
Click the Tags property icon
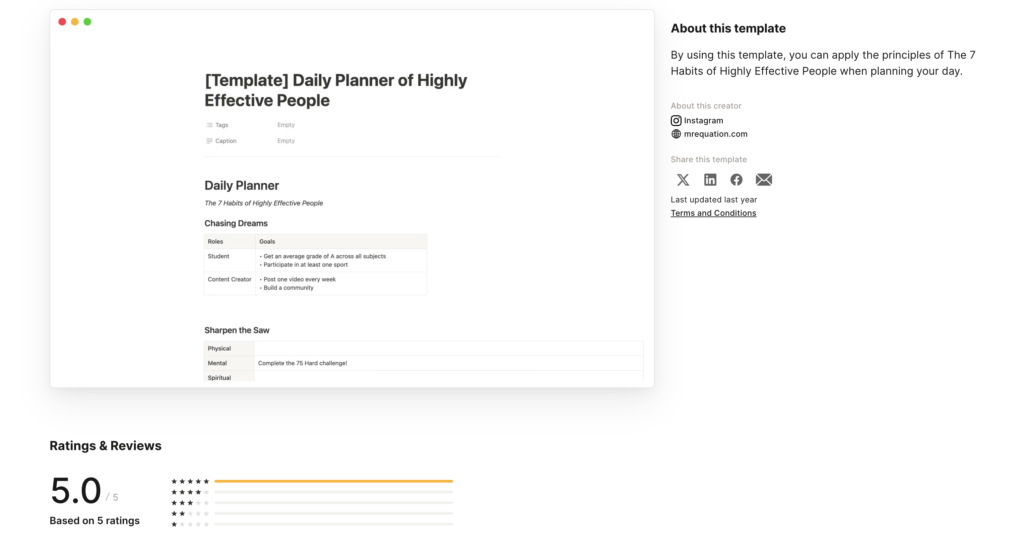pos(209,125)
